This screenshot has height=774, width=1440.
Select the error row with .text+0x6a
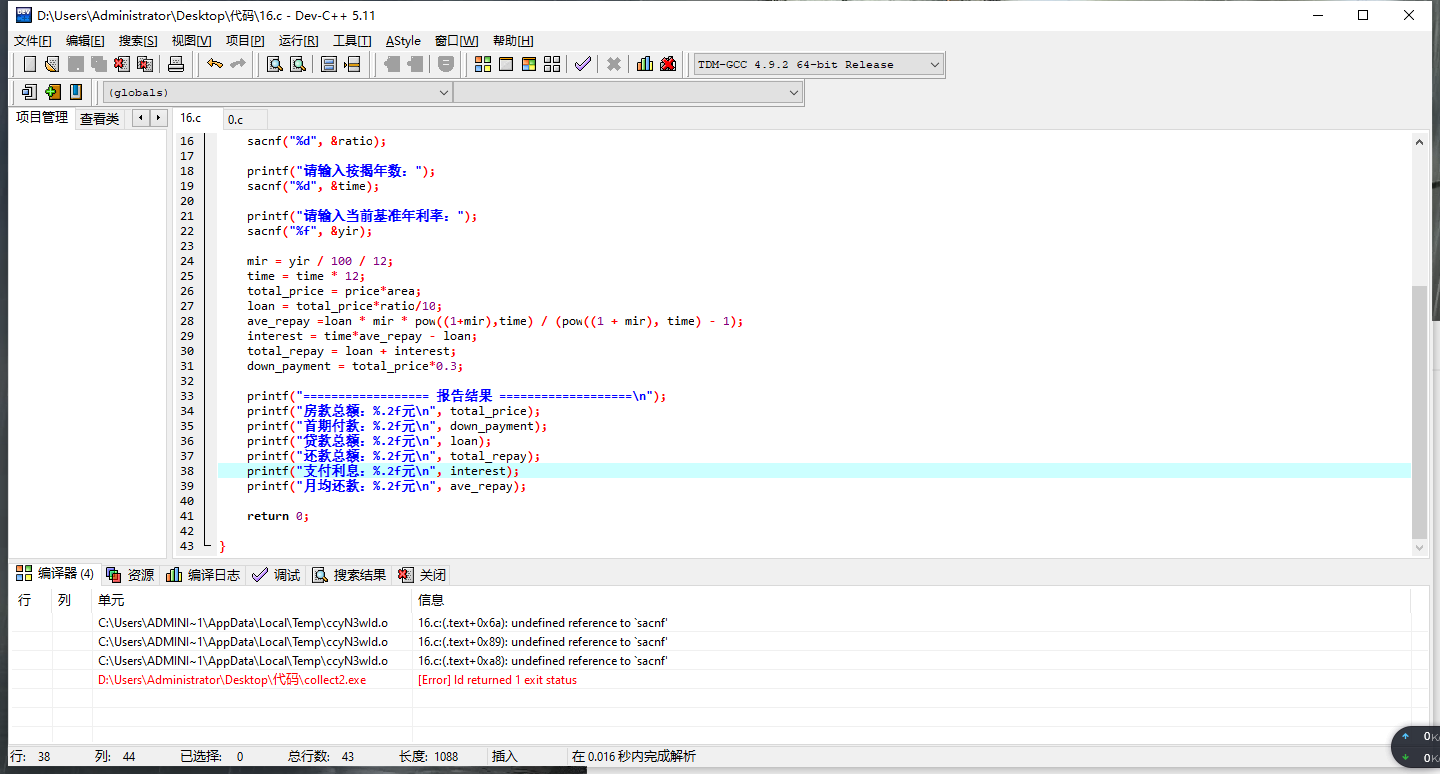pos(710,623)
